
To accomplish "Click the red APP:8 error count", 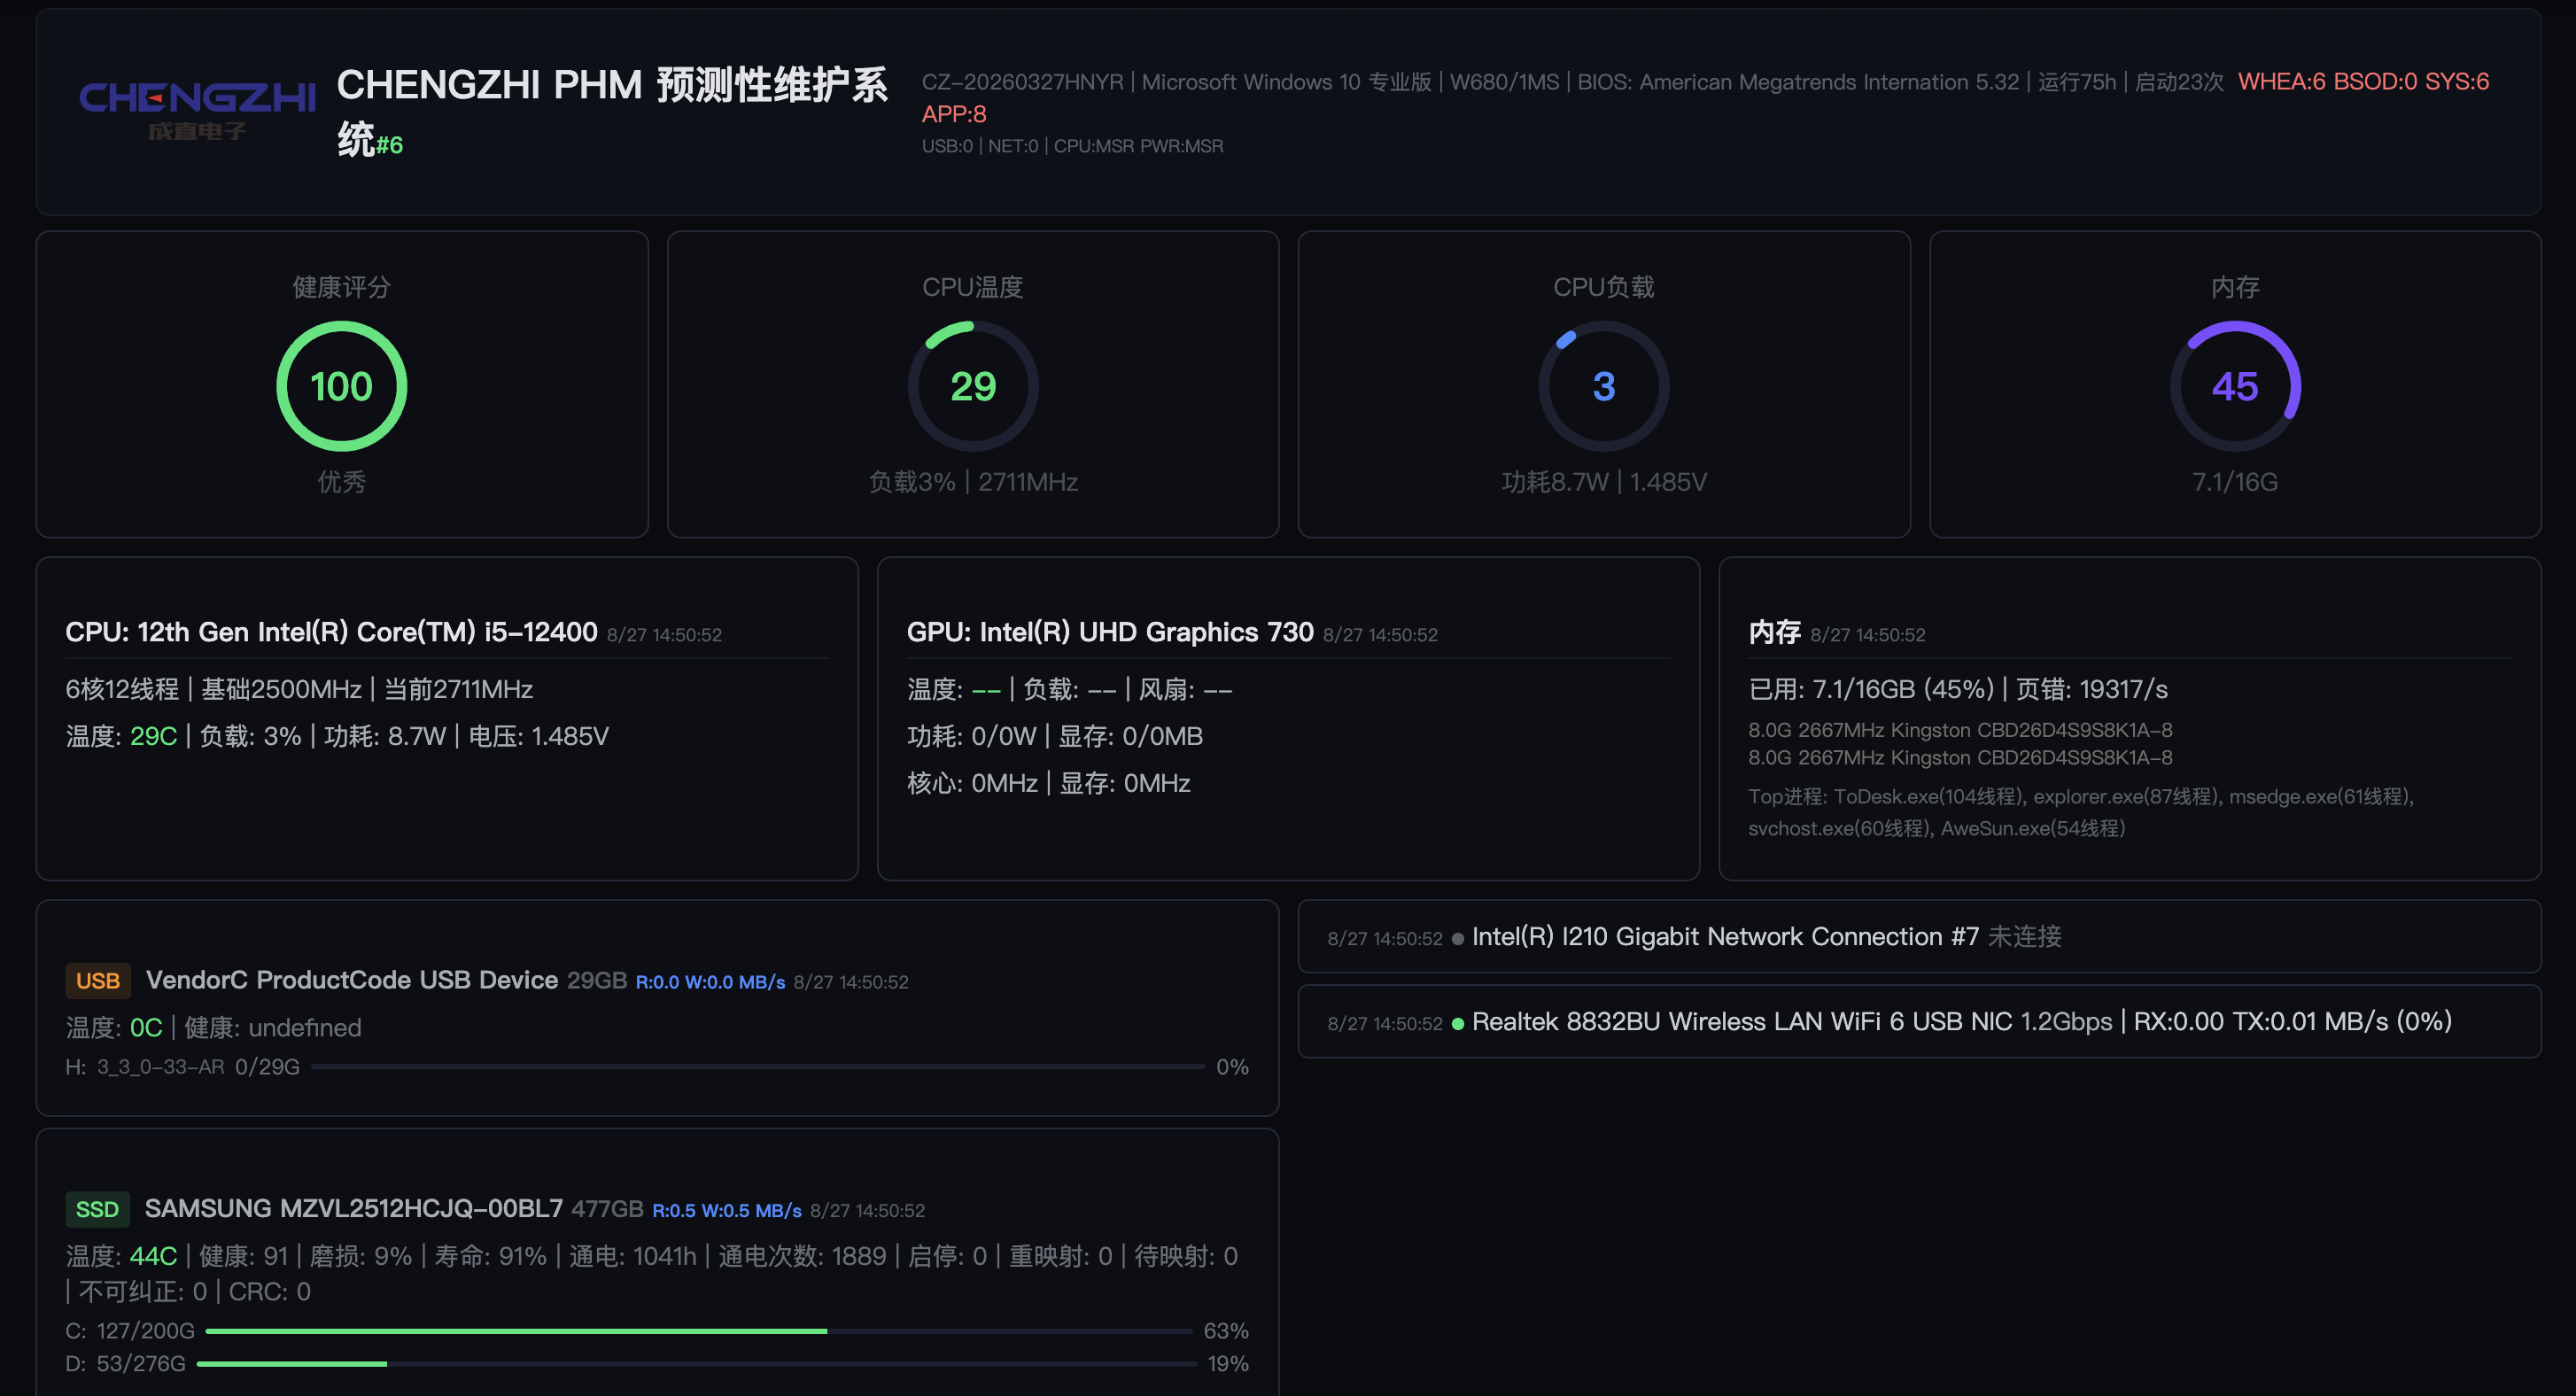I will [954, 114].
